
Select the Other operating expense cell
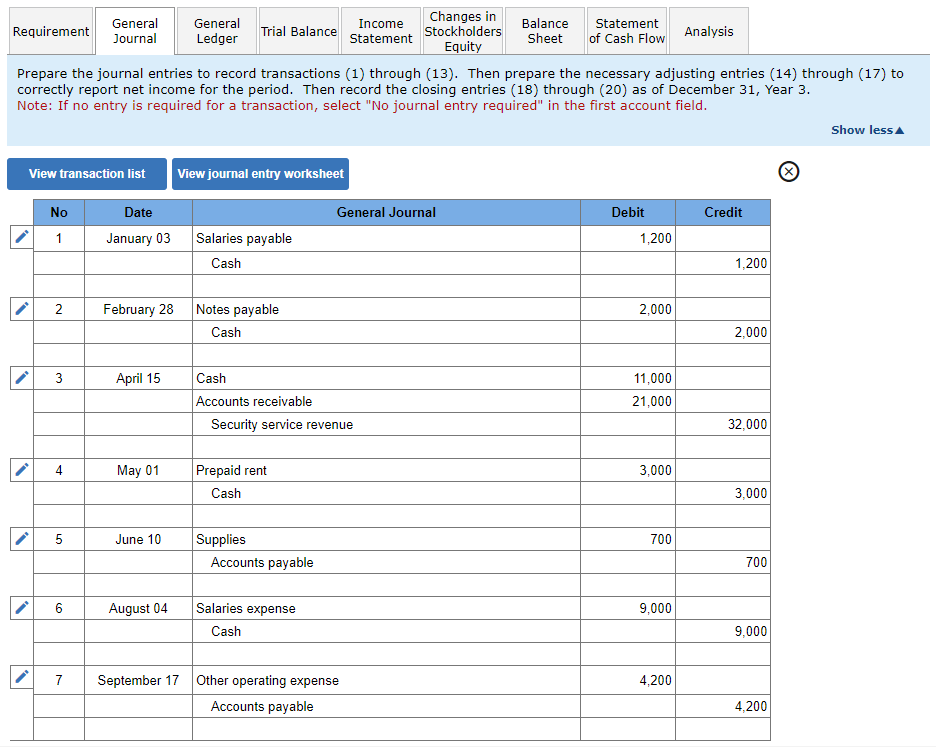[386, 680]
